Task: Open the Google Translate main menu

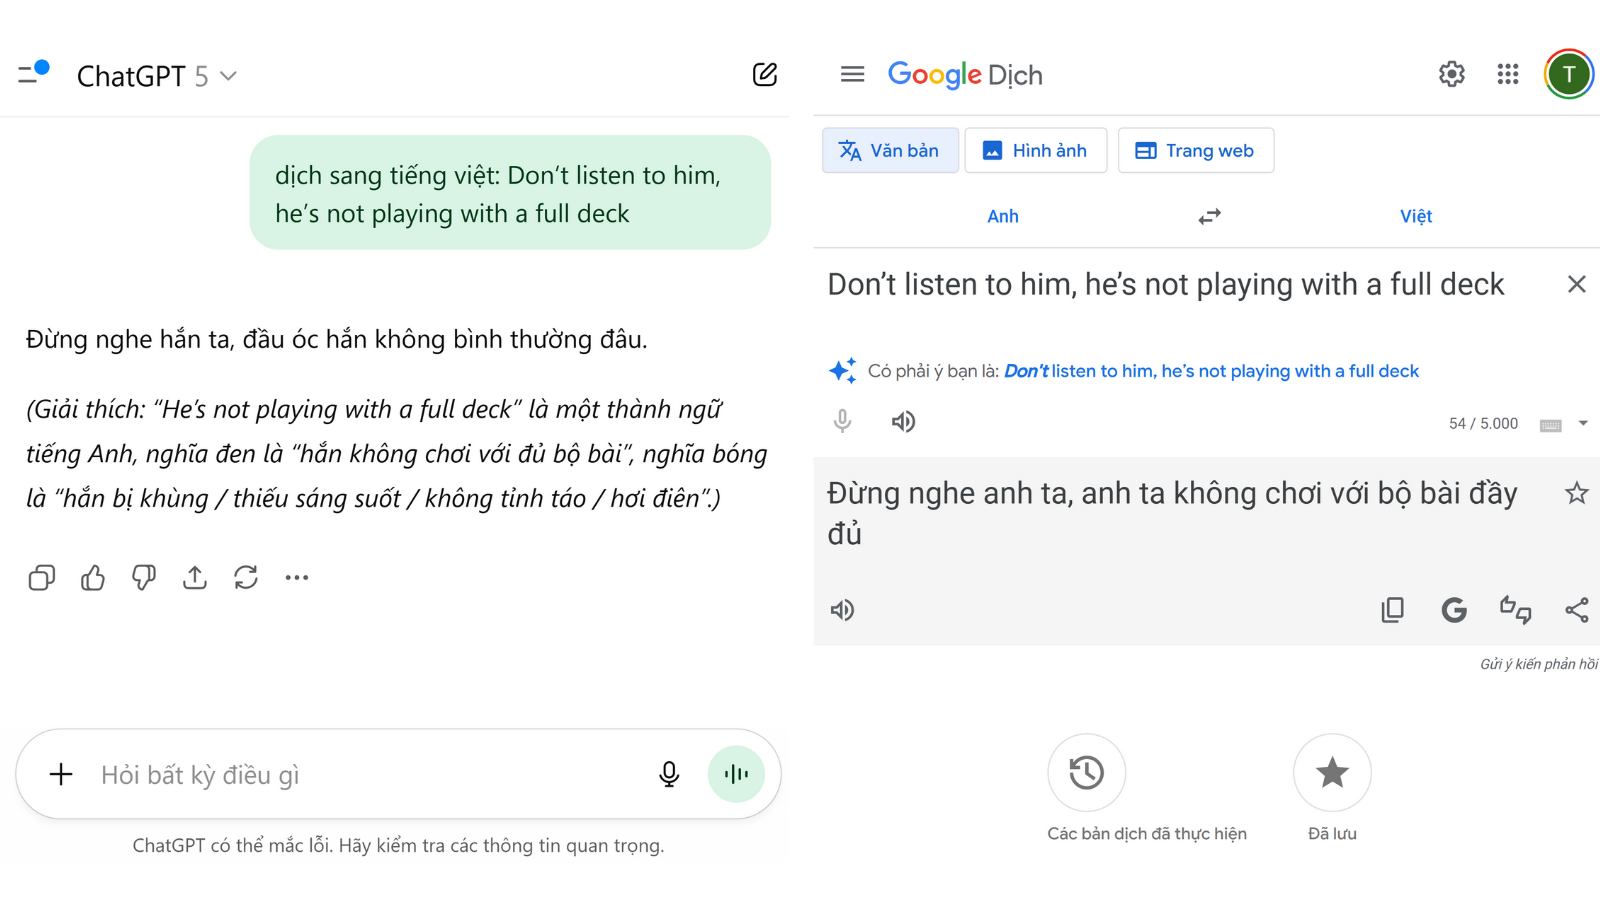Action: (852, 75)
